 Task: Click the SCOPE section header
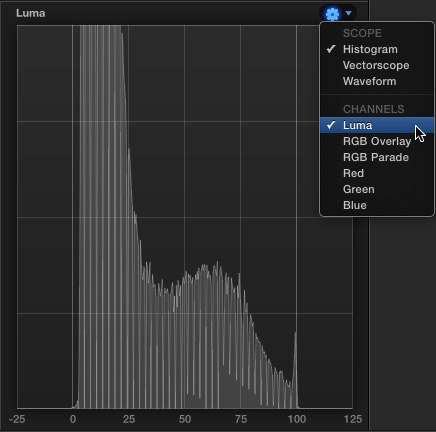click(362, 33)
